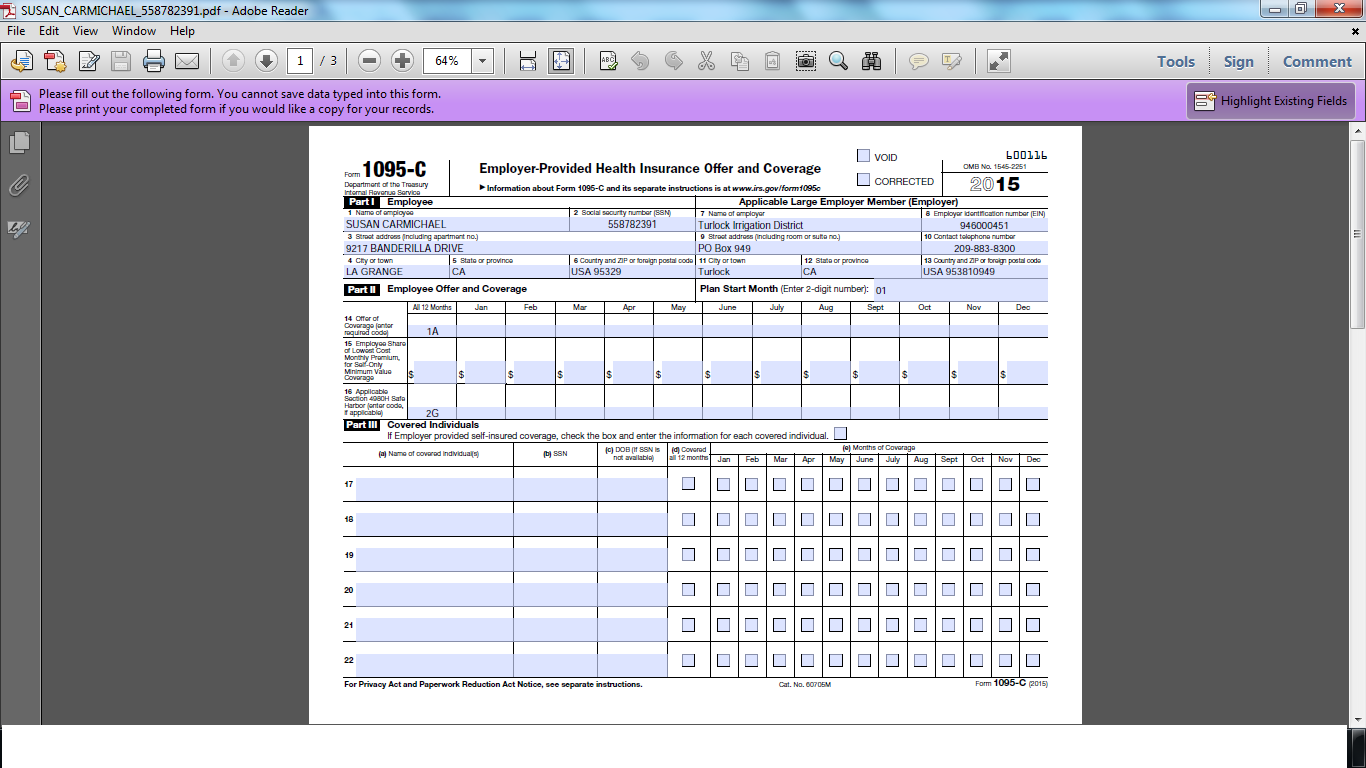Switch to Read Mode view
Screen dimensions: 1366x768
pyautogui.click(x=998, y=61)
